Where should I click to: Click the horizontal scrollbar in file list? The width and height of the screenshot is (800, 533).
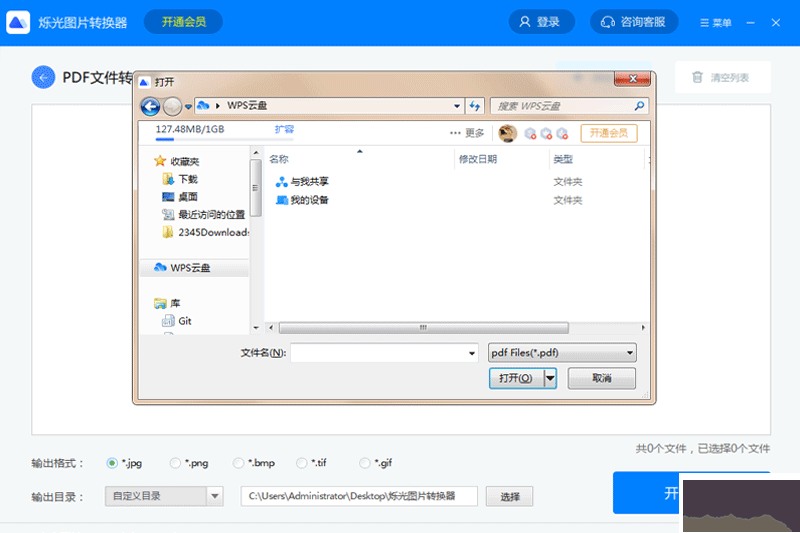click(423, 327)
